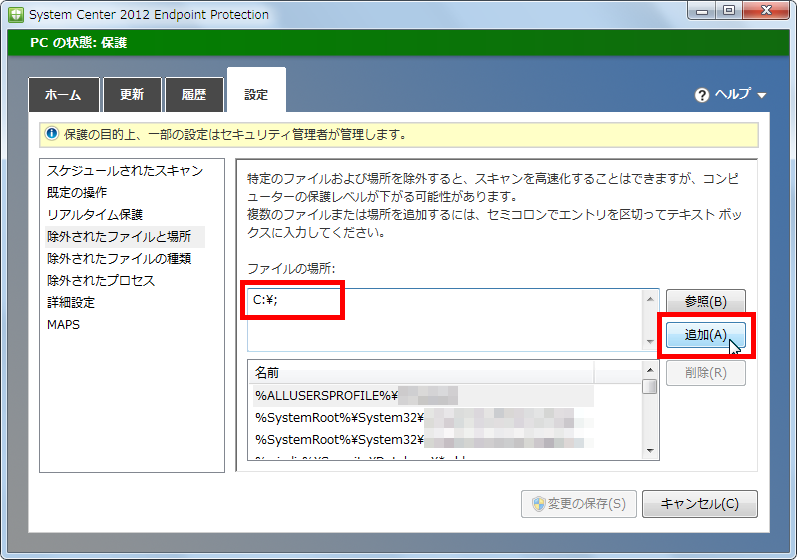The height and width of the screenshot is (560, 797).
Task: Select 除外されたプロセス item
Action: click(101, 281)
